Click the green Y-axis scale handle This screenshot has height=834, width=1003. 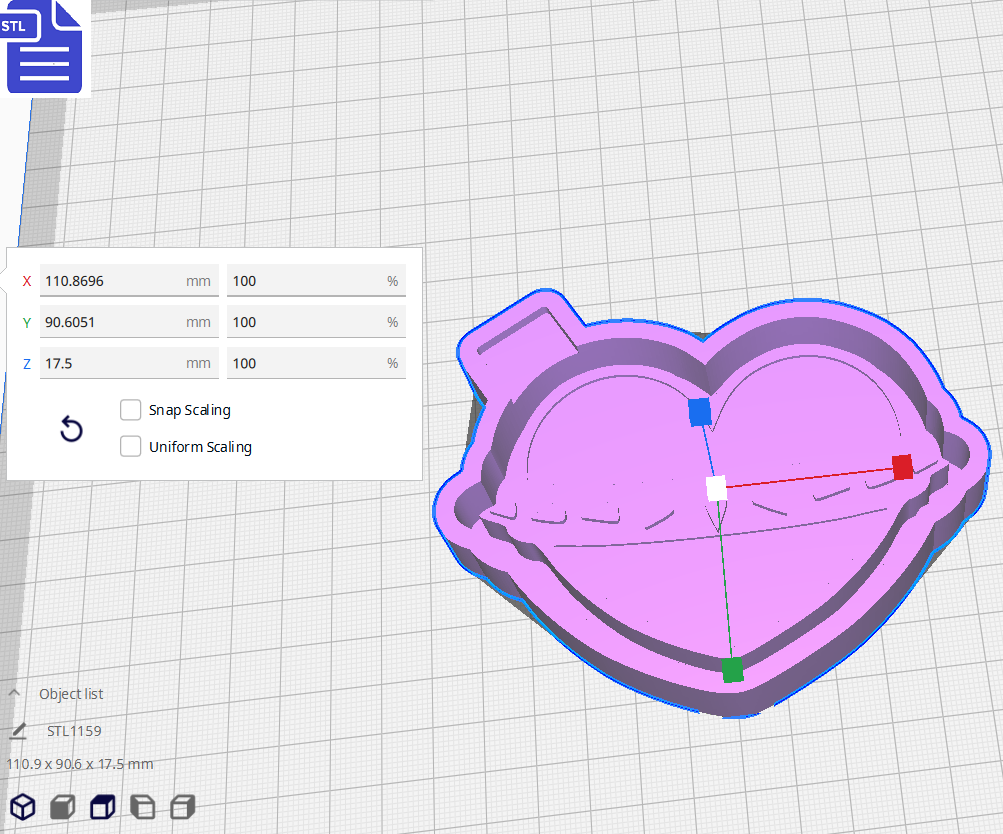click(731, 671)
